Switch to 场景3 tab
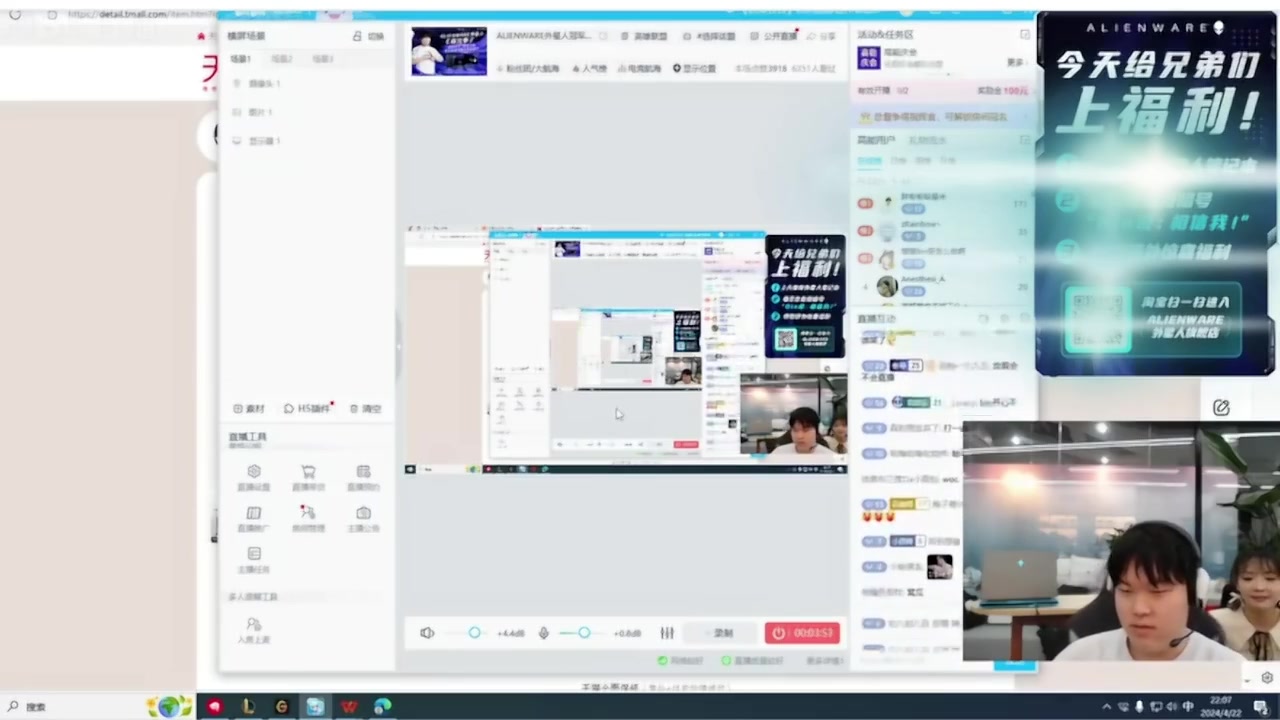Screen dimensions: 1280x720 coord(322,59)
